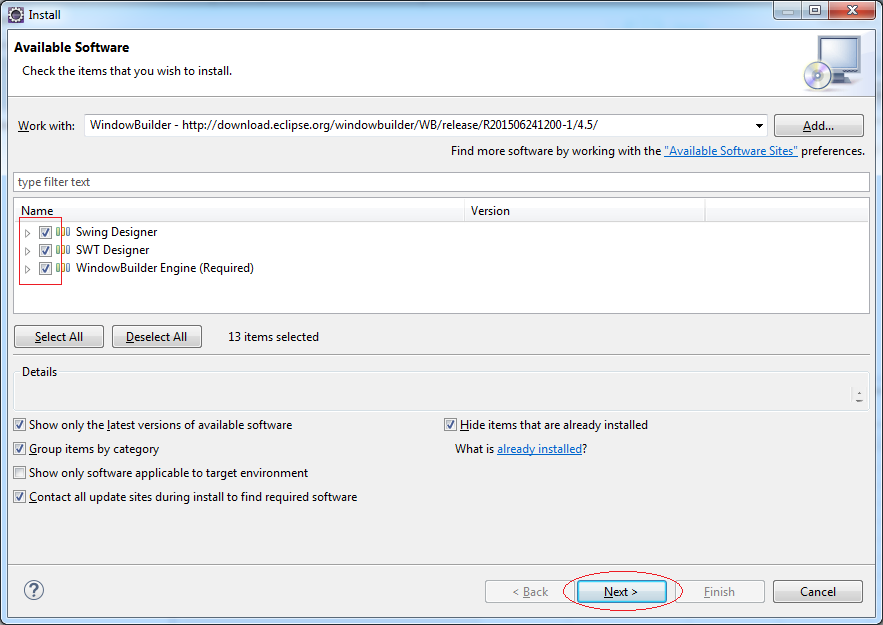Click the help question mark icon
This screenshot has height=625, width=883.
pyautogui.click(x=34, y=590)
